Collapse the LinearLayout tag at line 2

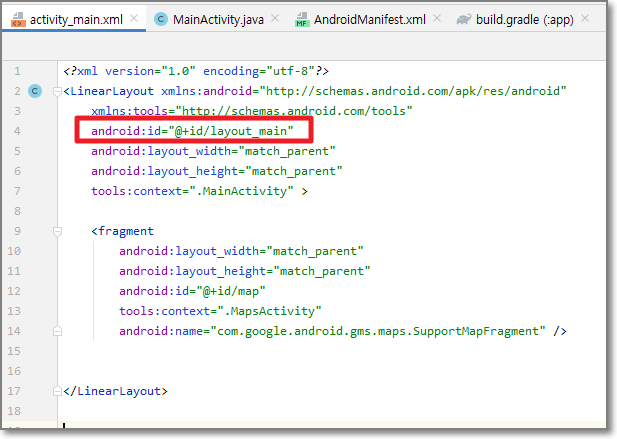[57, 92]
